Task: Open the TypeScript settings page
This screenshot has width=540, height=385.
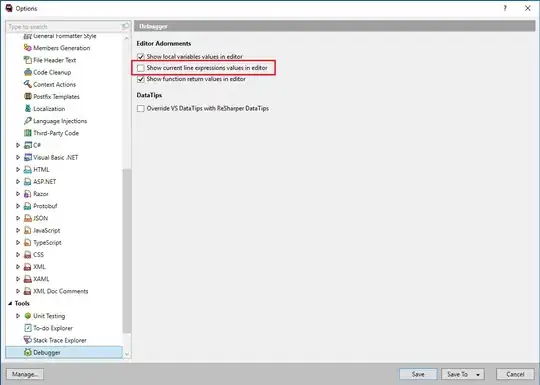Action: click(x=47, y=242)
